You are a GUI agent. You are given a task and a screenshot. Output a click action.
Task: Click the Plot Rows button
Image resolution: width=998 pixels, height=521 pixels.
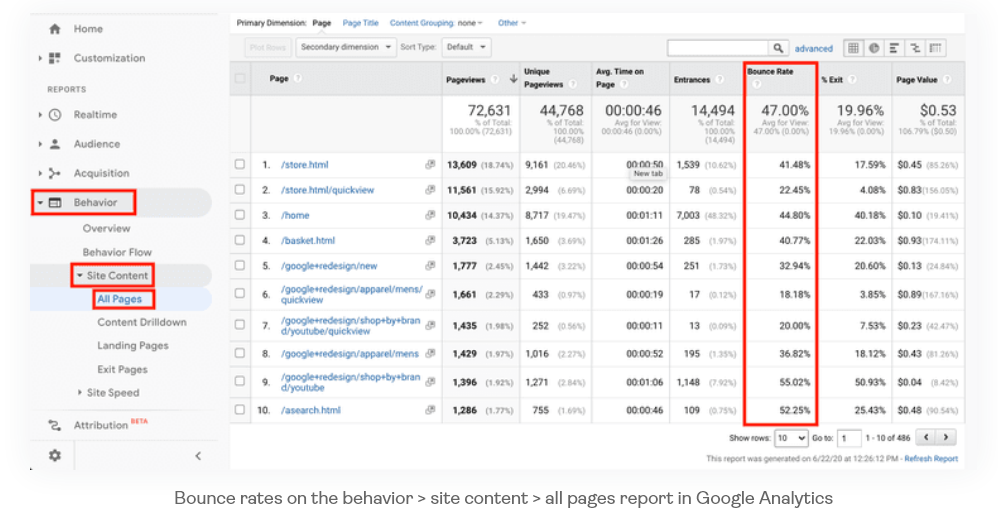[267, 47]
